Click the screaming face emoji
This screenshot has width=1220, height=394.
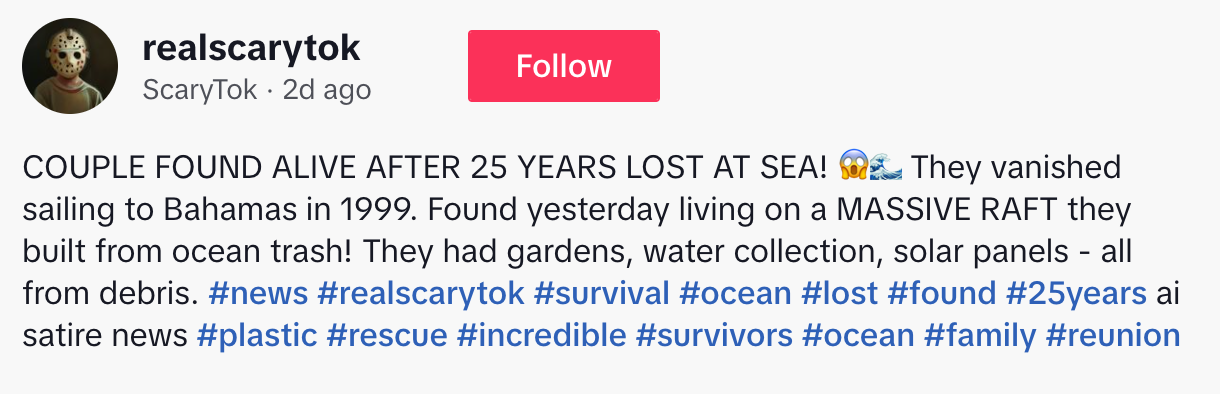coord(853,167)
